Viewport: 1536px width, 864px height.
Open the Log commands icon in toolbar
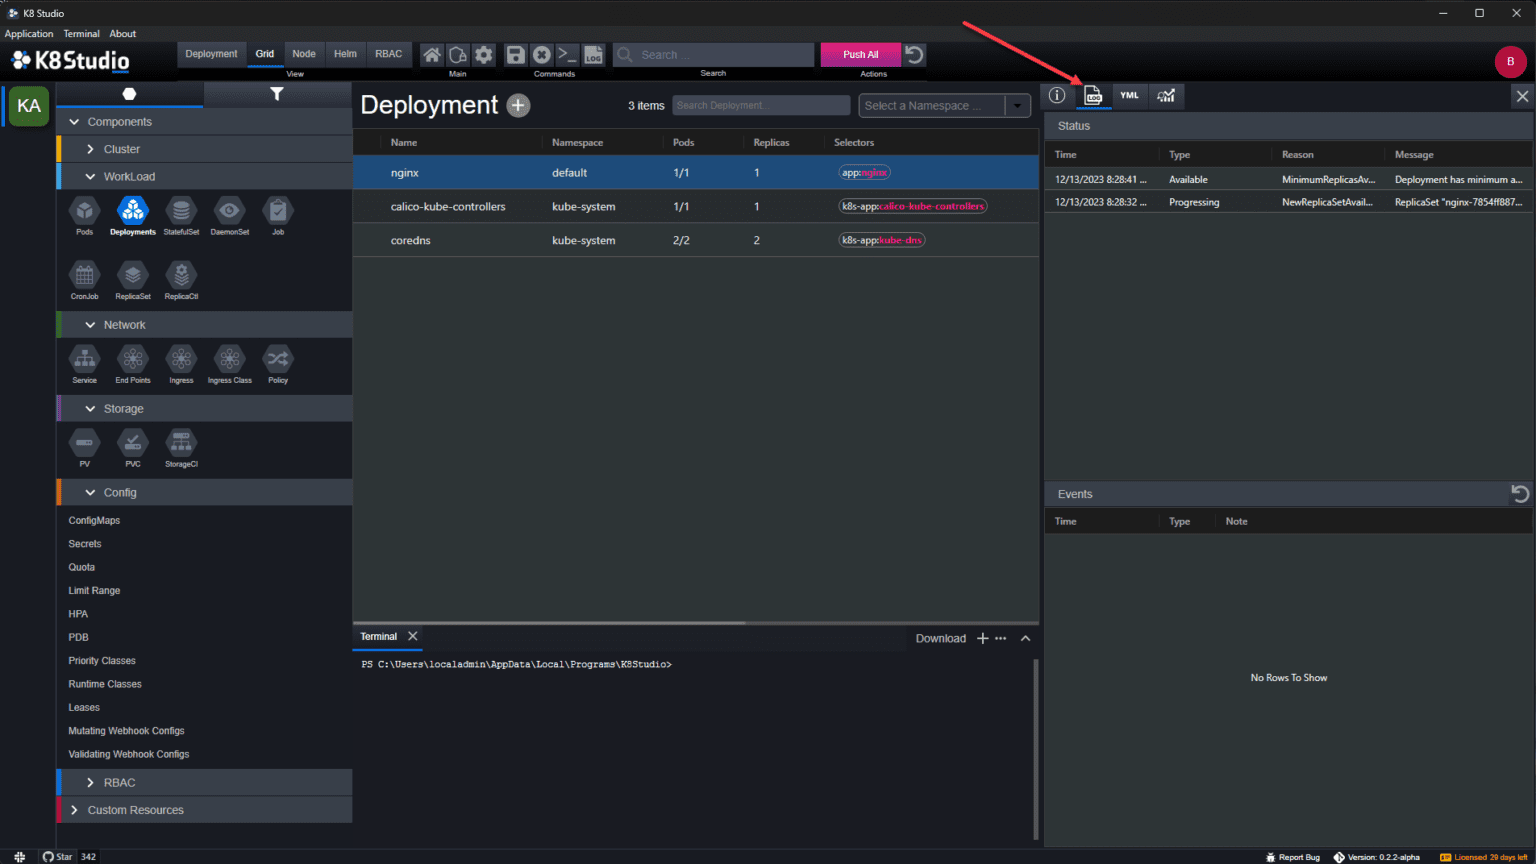point(593,54)
